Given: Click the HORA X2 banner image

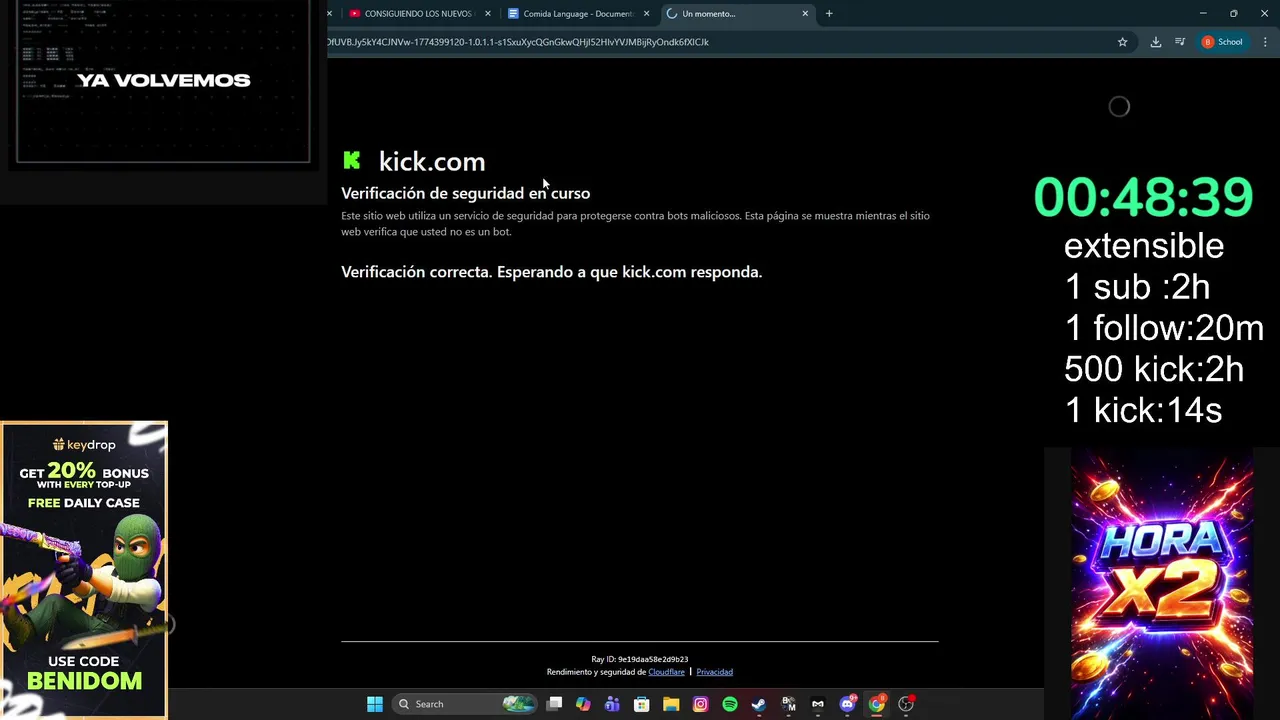Looking at the screenshot, I should click(x=1162, y=585).
